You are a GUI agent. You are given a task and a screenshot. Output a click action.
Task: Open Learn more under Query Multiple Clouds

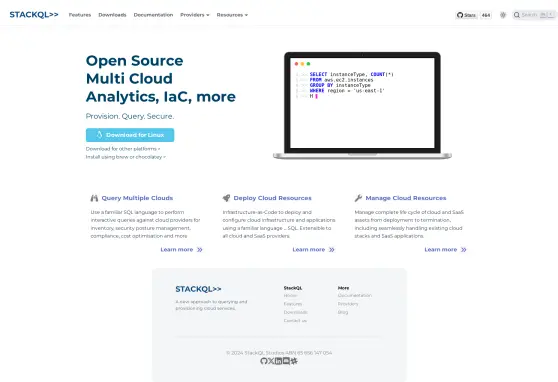coord(181,250)
